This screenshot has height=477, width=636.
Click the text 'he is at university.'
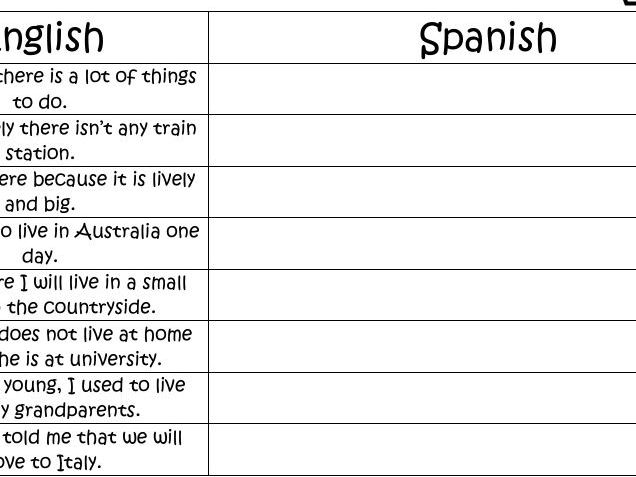(81, 359)
